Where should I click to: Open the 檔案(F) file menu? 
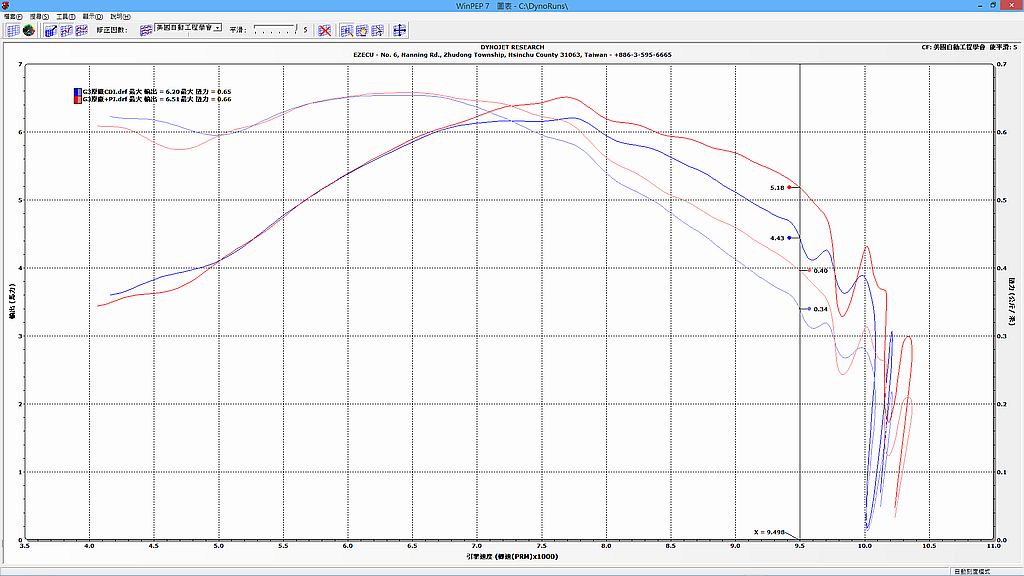pyautogui.click(x=13, y=17)
